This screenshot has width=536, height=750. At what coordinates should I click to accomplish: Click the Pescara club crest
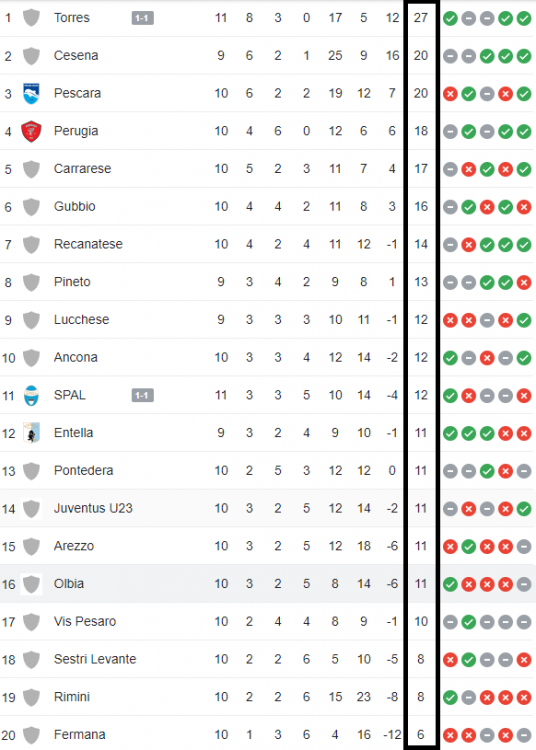pyautogui.click(x=31, y=93)
